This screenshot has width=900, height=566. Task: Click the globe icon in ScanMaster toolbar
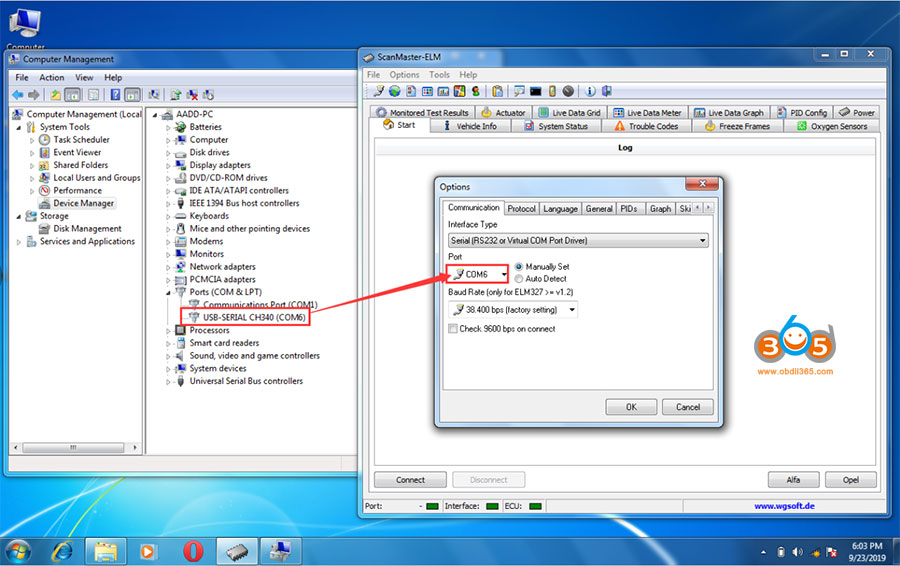pos(395,91)
